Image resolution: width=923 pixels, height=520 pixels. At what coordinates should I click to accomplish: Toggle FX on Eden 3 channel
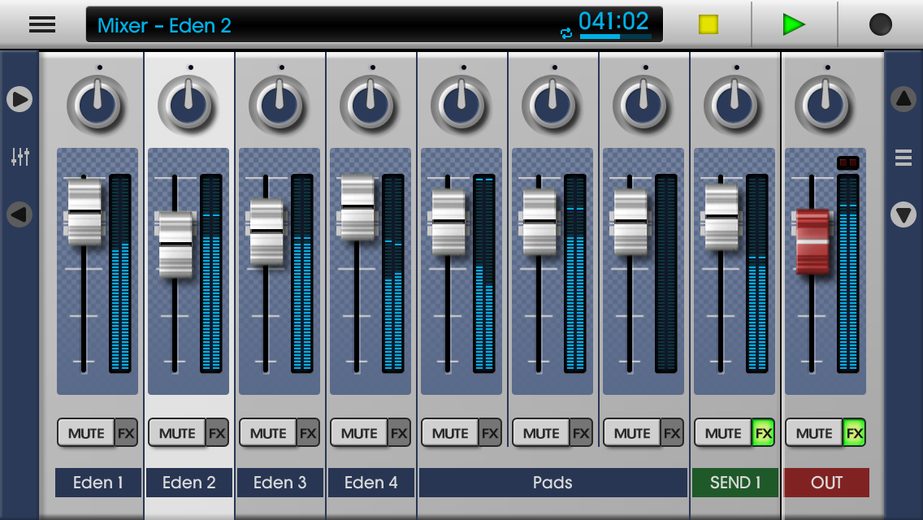tap(308, 433)
